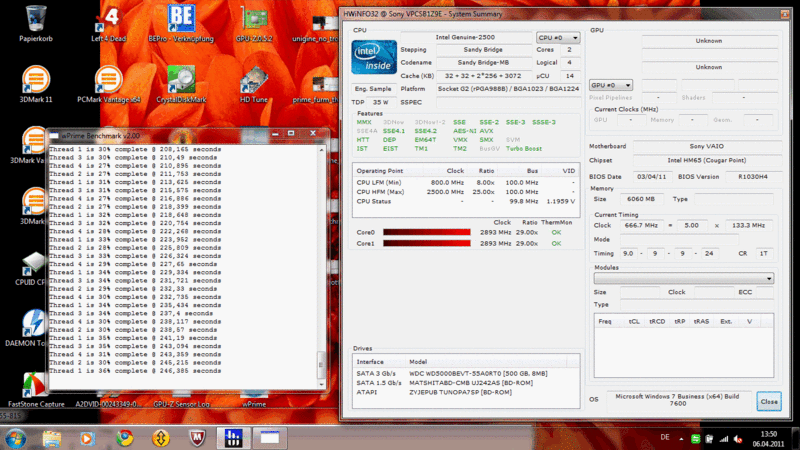Click the AVX feature label

(486, 131)
